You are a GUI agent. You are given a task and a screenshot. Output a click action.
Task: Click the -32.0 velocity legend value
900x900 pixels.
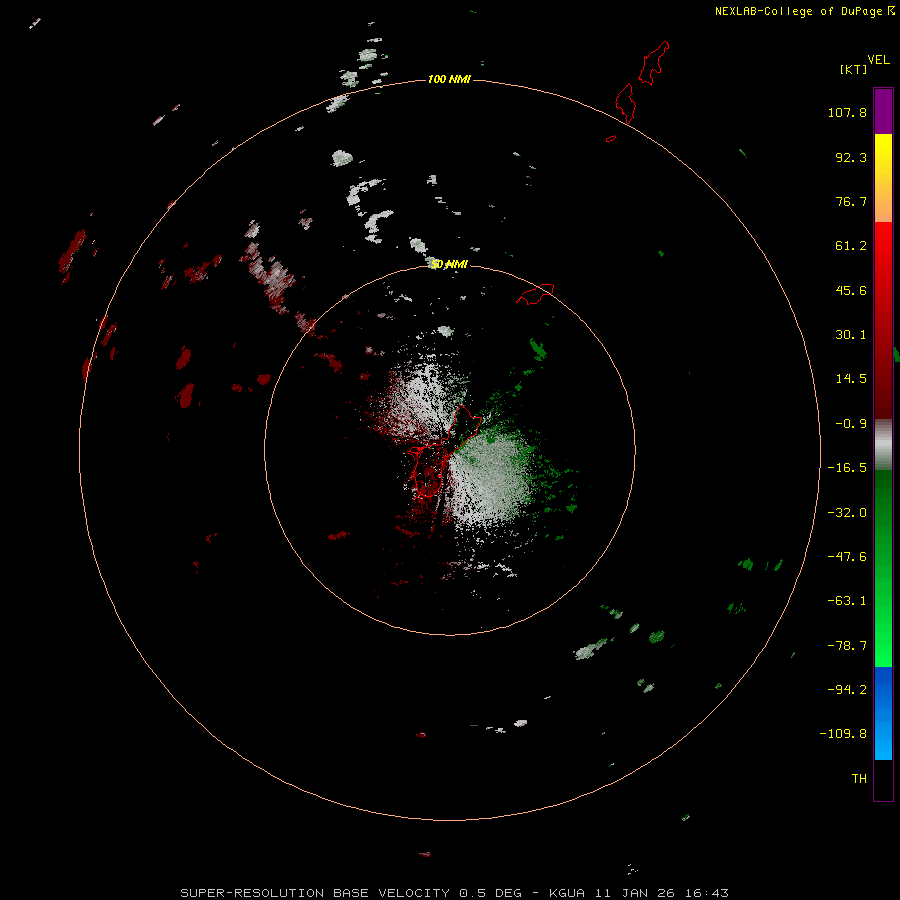coord(847,513)
